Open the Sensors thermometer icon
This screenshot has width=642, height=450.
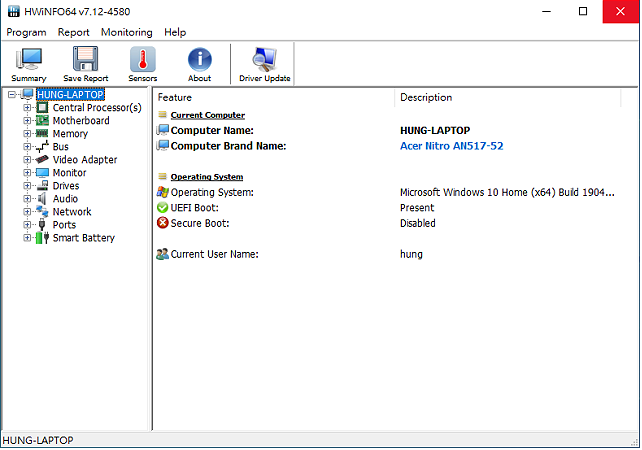pos(142,59)
